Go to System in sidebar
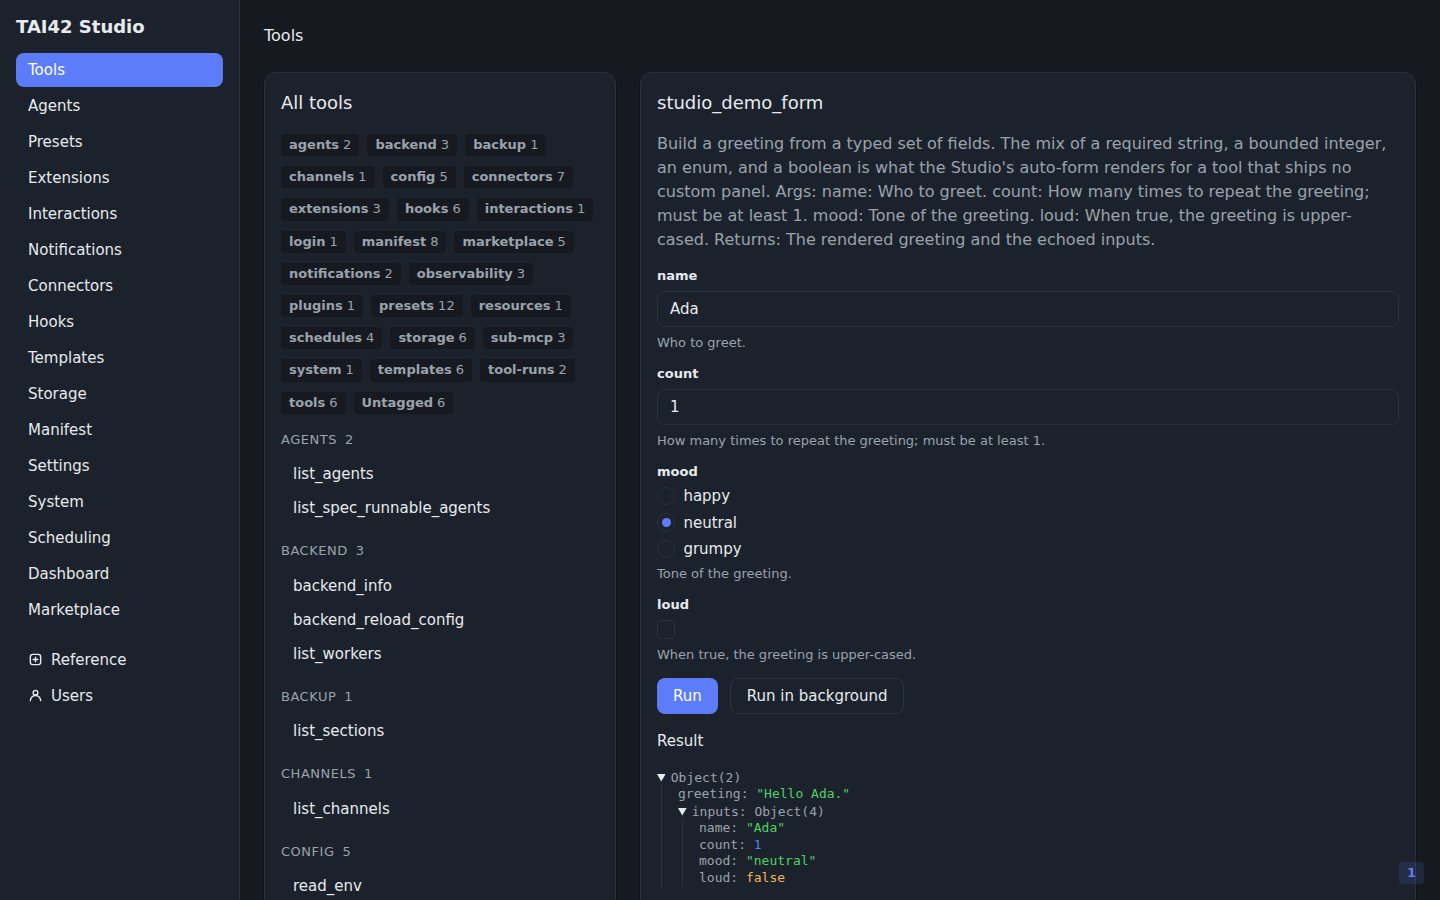This screenshot has height=900, width=1440. click(119, 502)
